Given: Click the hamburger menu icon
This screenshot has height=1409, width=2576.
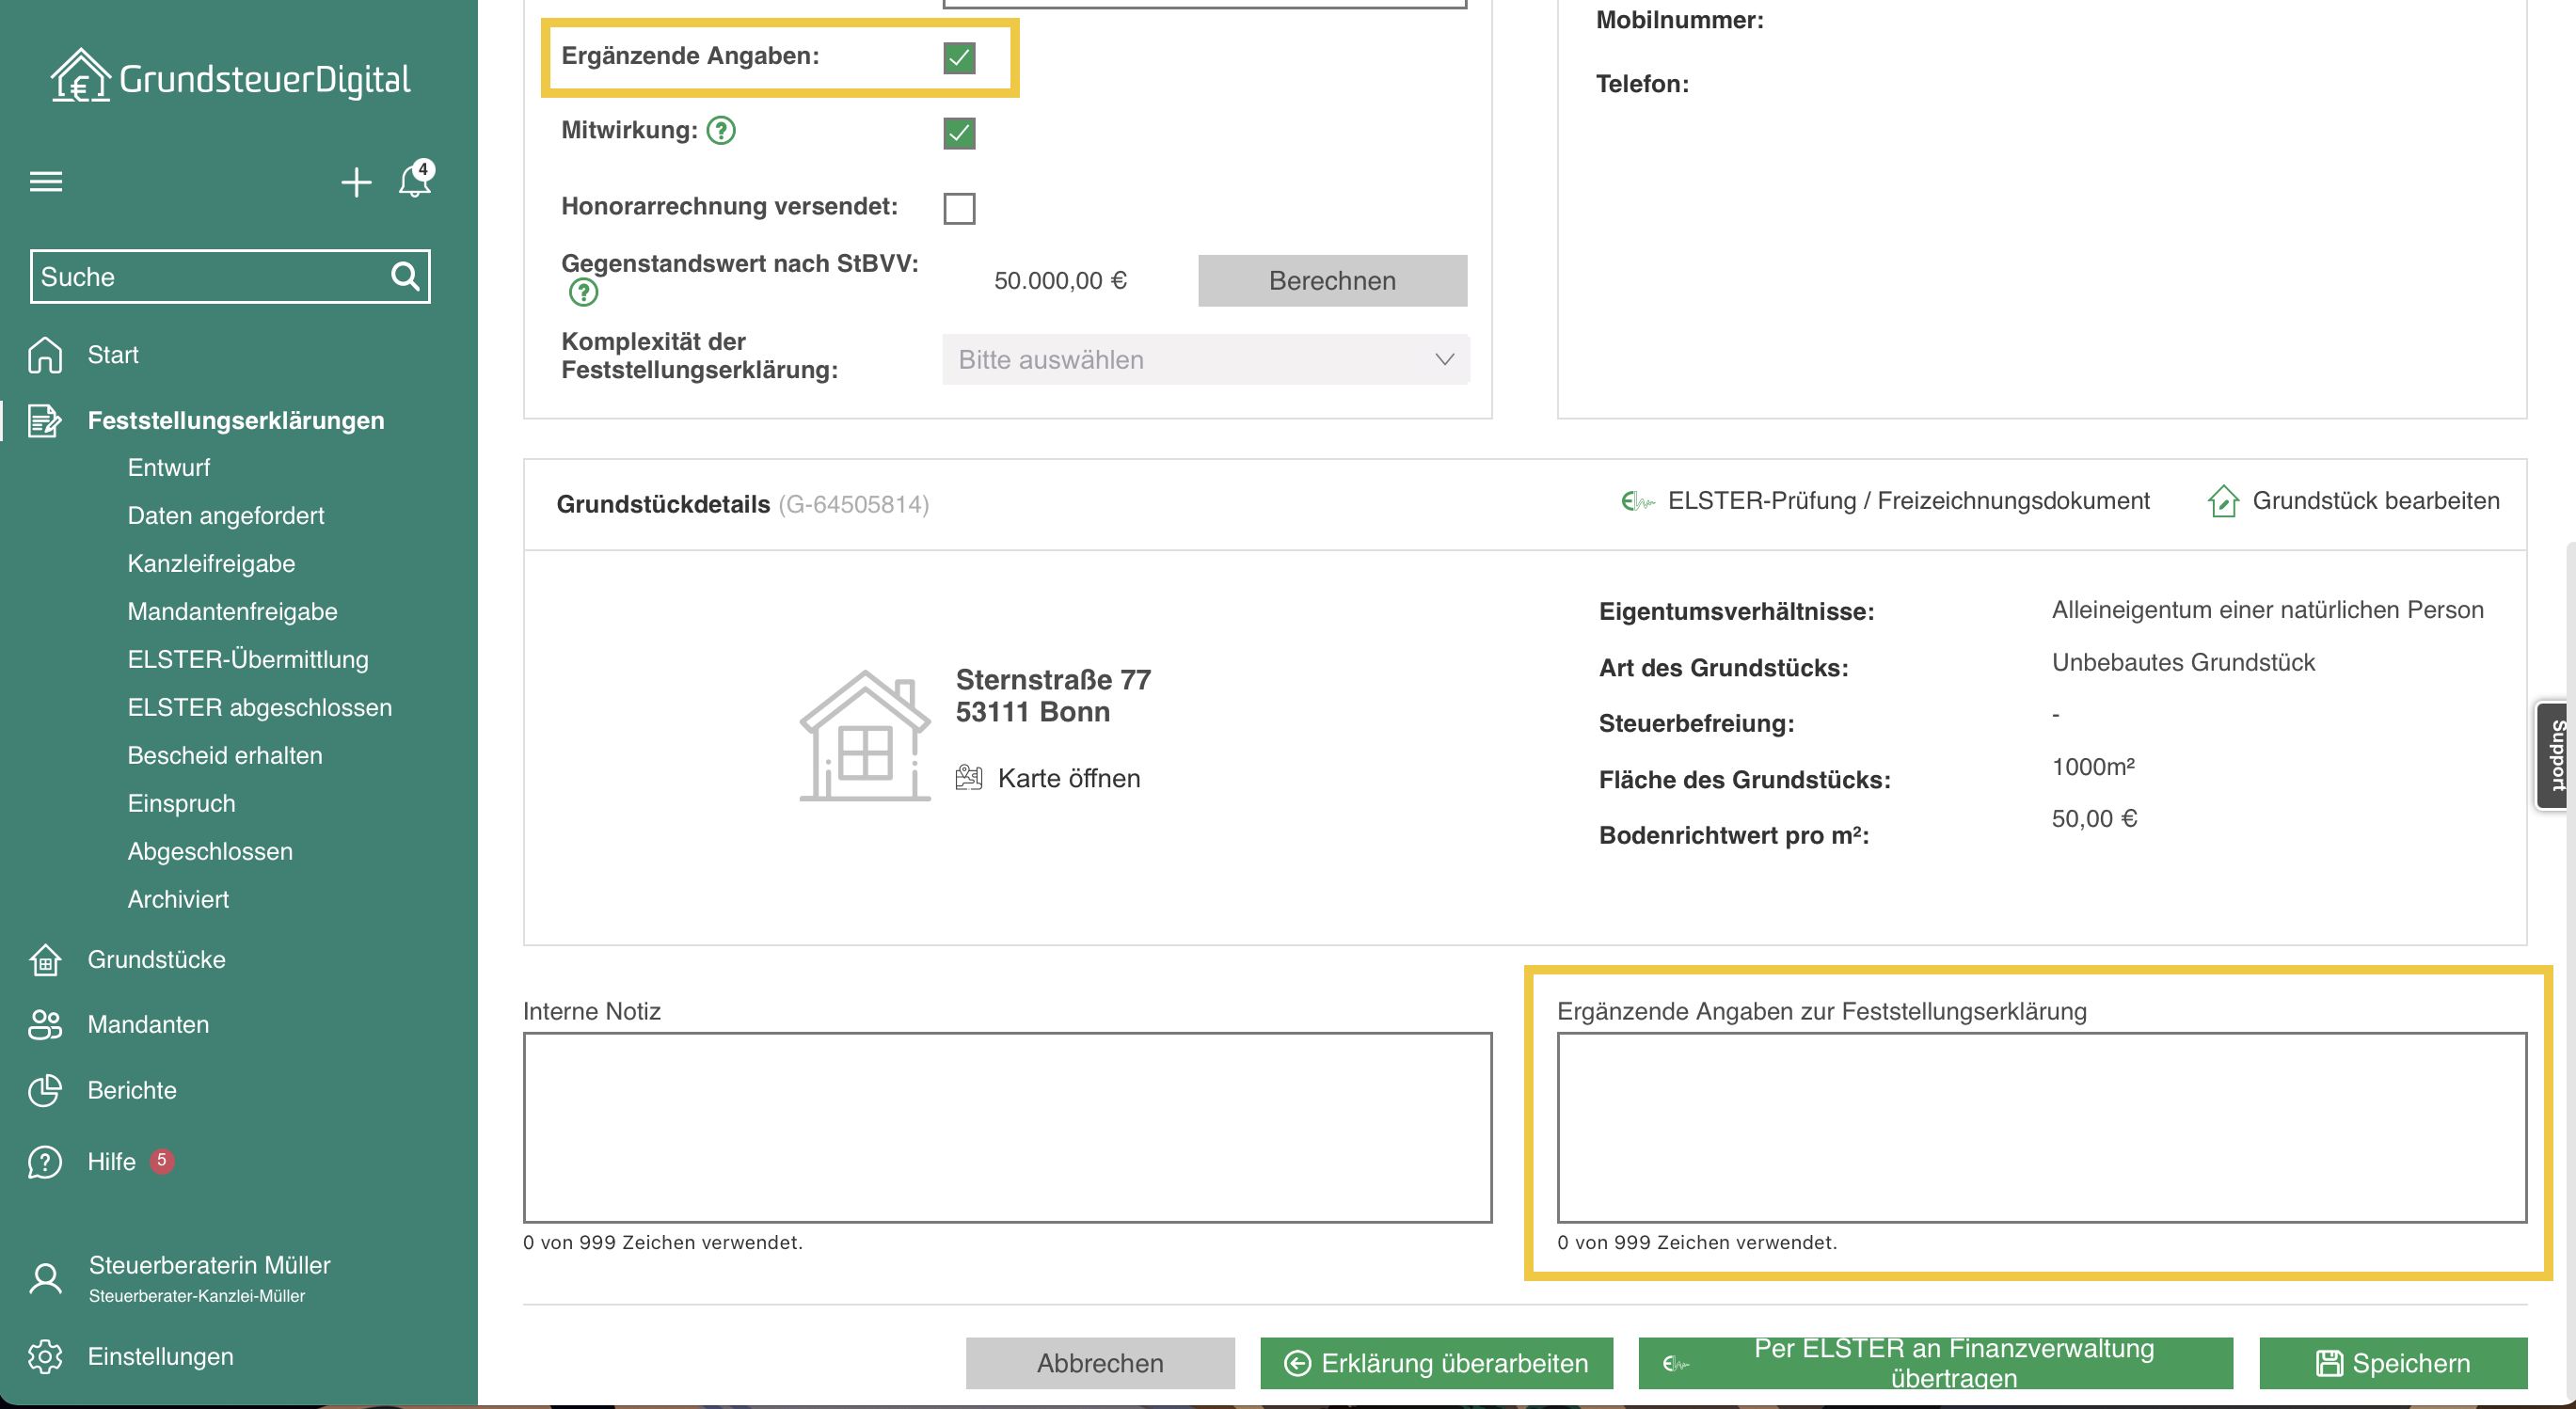Looking at the screenshot, I should (46, 182).
